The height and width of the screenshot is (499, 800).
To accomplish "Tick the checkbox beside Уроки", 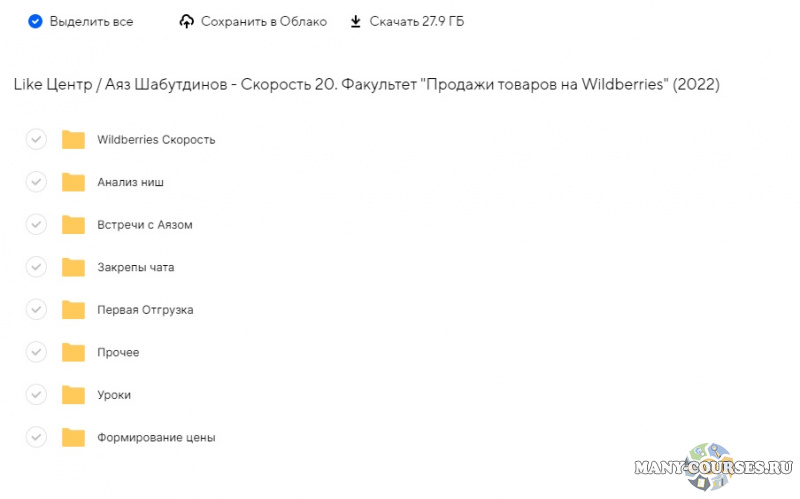I will pos(36,395).
